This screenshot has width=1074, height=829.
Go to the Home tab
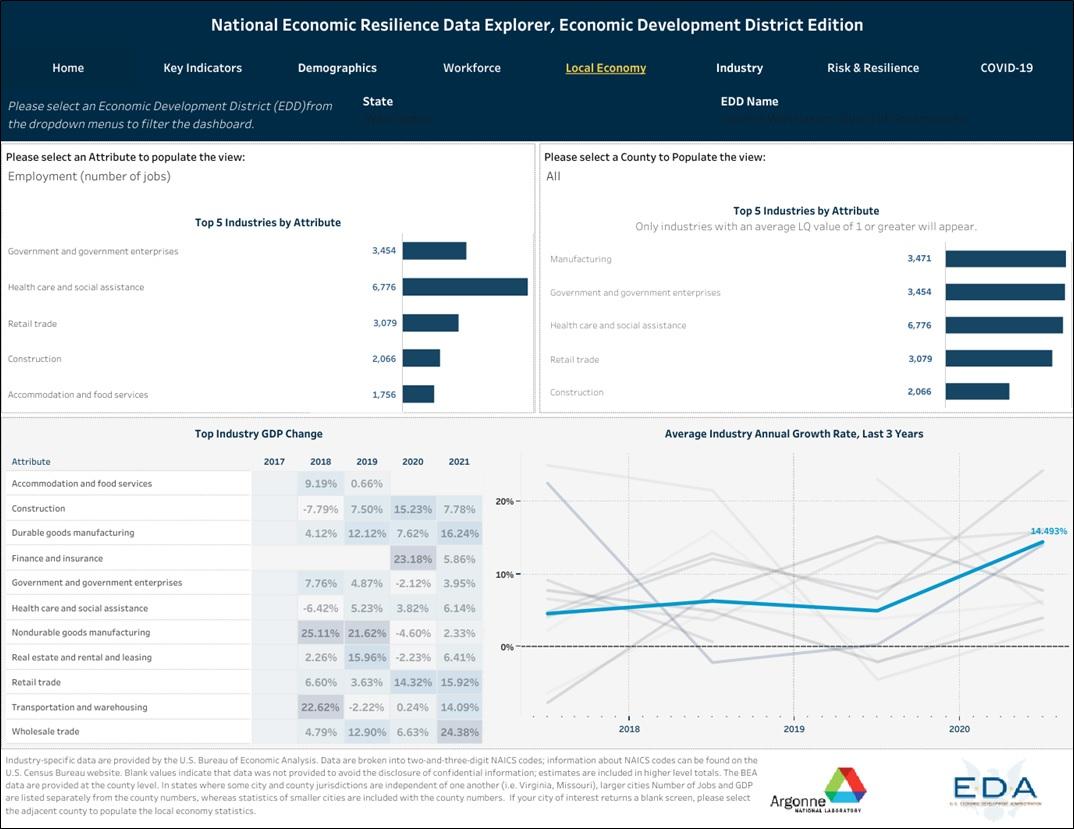pyautogui.click(x=67, y=67)
